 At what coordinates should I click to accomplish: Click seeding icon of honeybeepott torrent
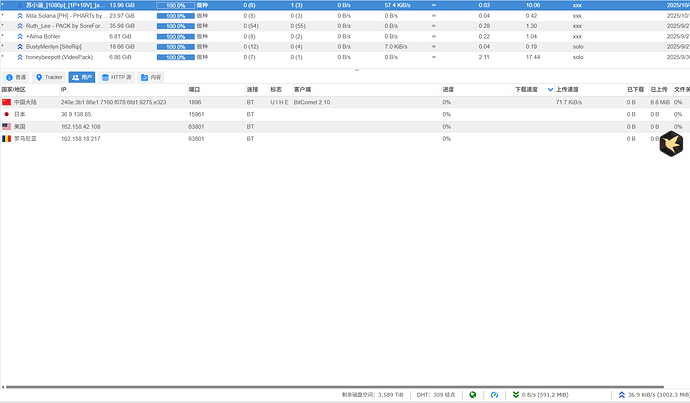pyautogui.click(x=19, y=57)
